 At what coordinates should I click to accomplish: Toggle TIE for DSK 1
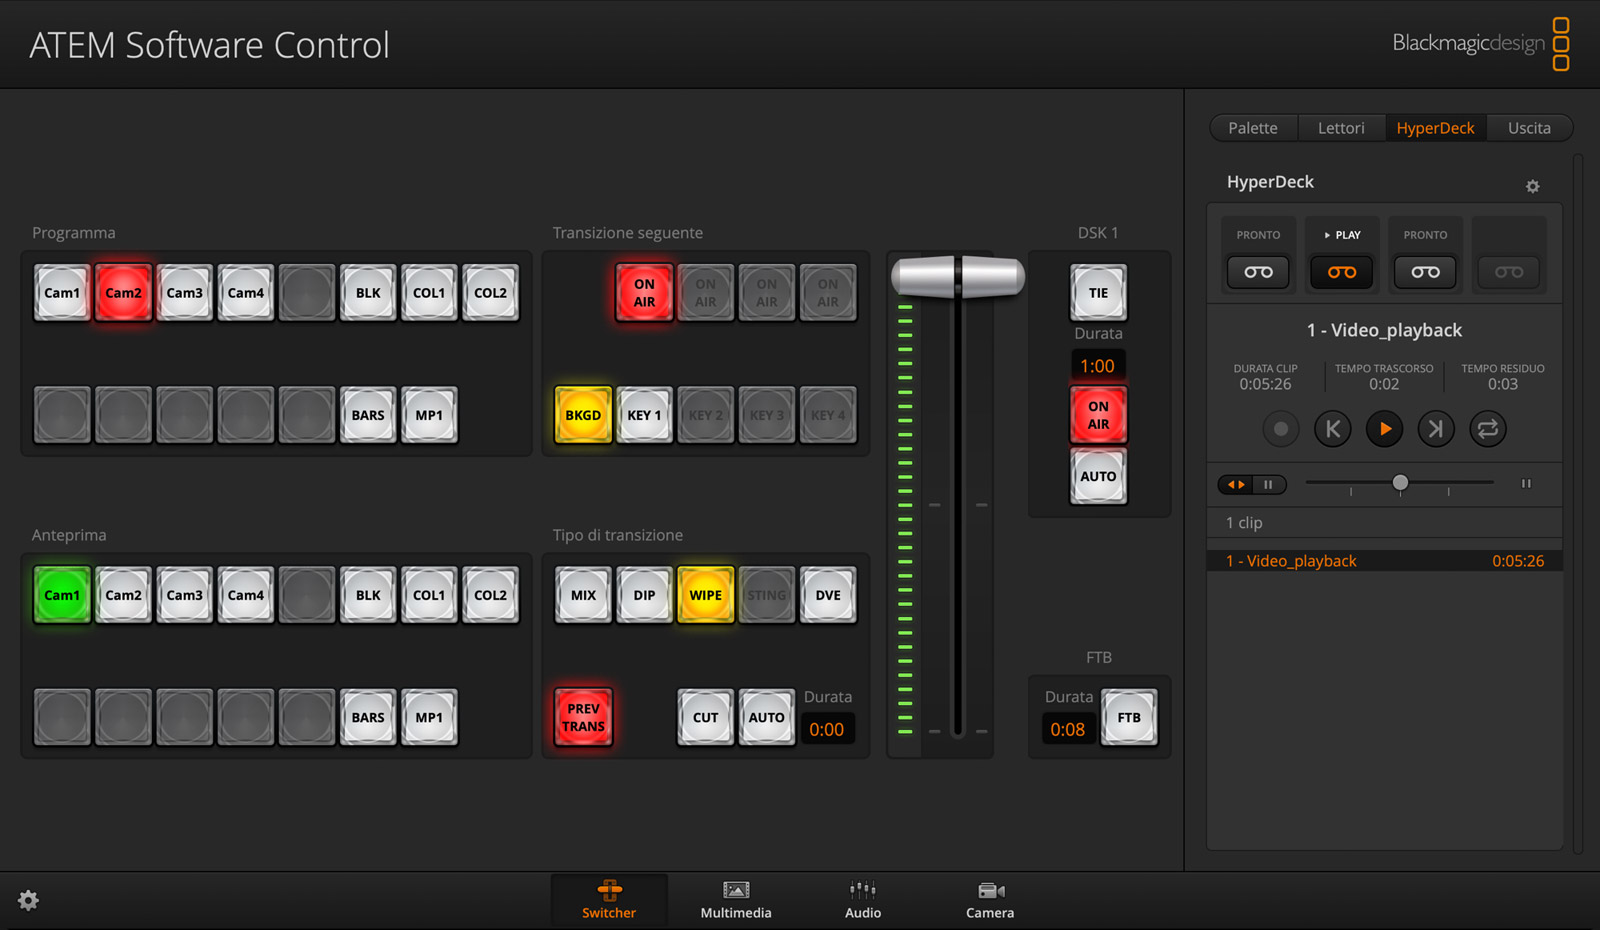[x=1097, y=293]
